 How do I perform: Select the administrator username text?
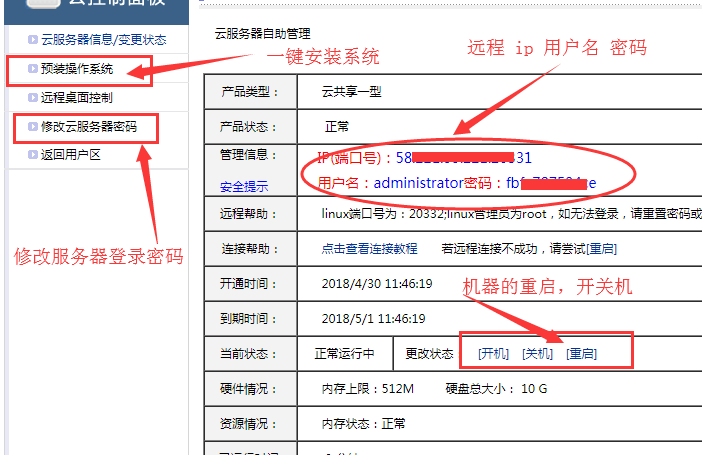click(418, 183)
